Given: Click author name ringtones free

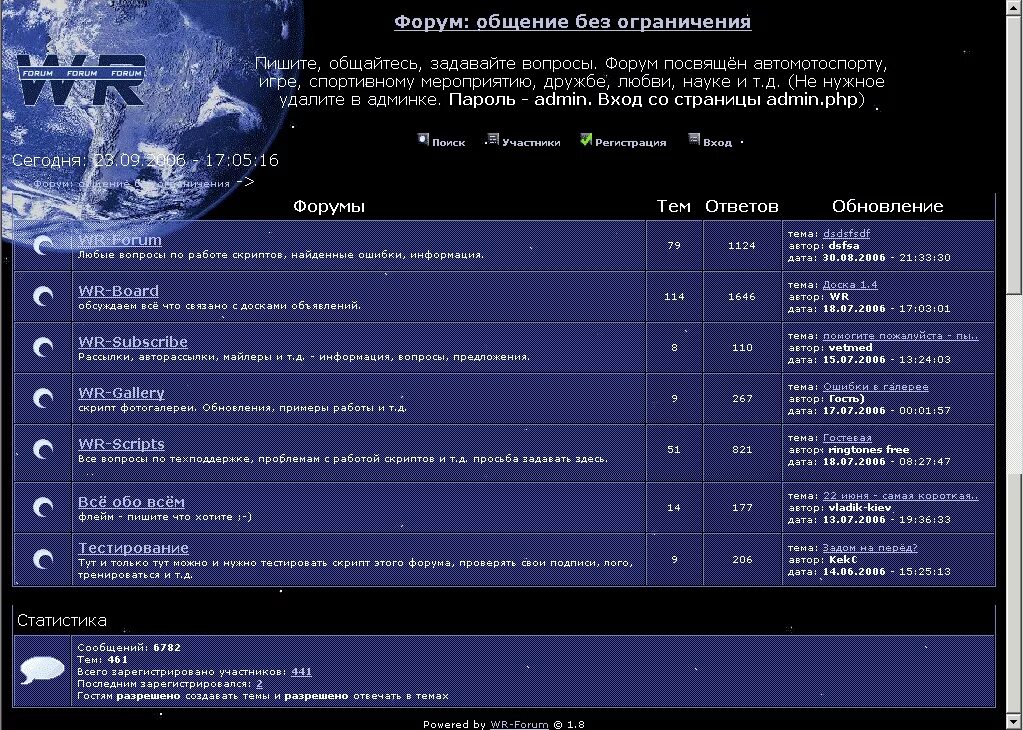Looking at the screenshot, I should point(868,449).
